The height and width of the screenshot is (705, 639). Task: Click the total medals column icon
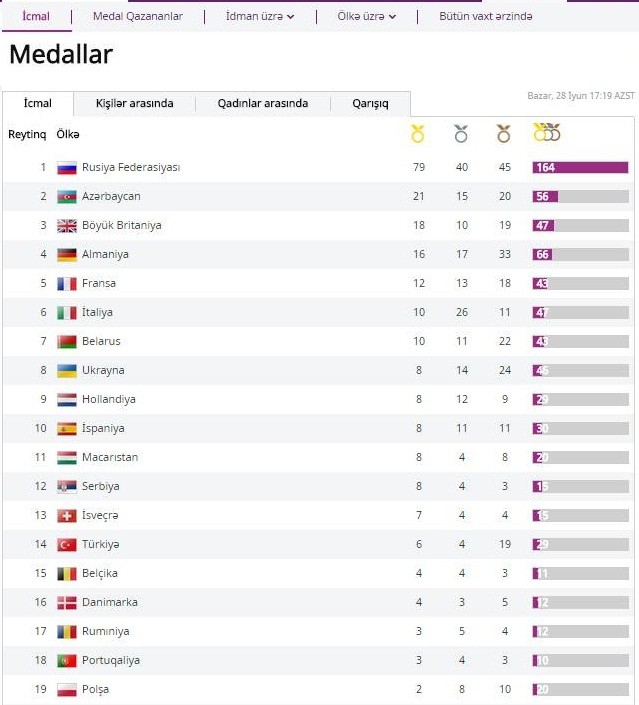coord(547,133)
